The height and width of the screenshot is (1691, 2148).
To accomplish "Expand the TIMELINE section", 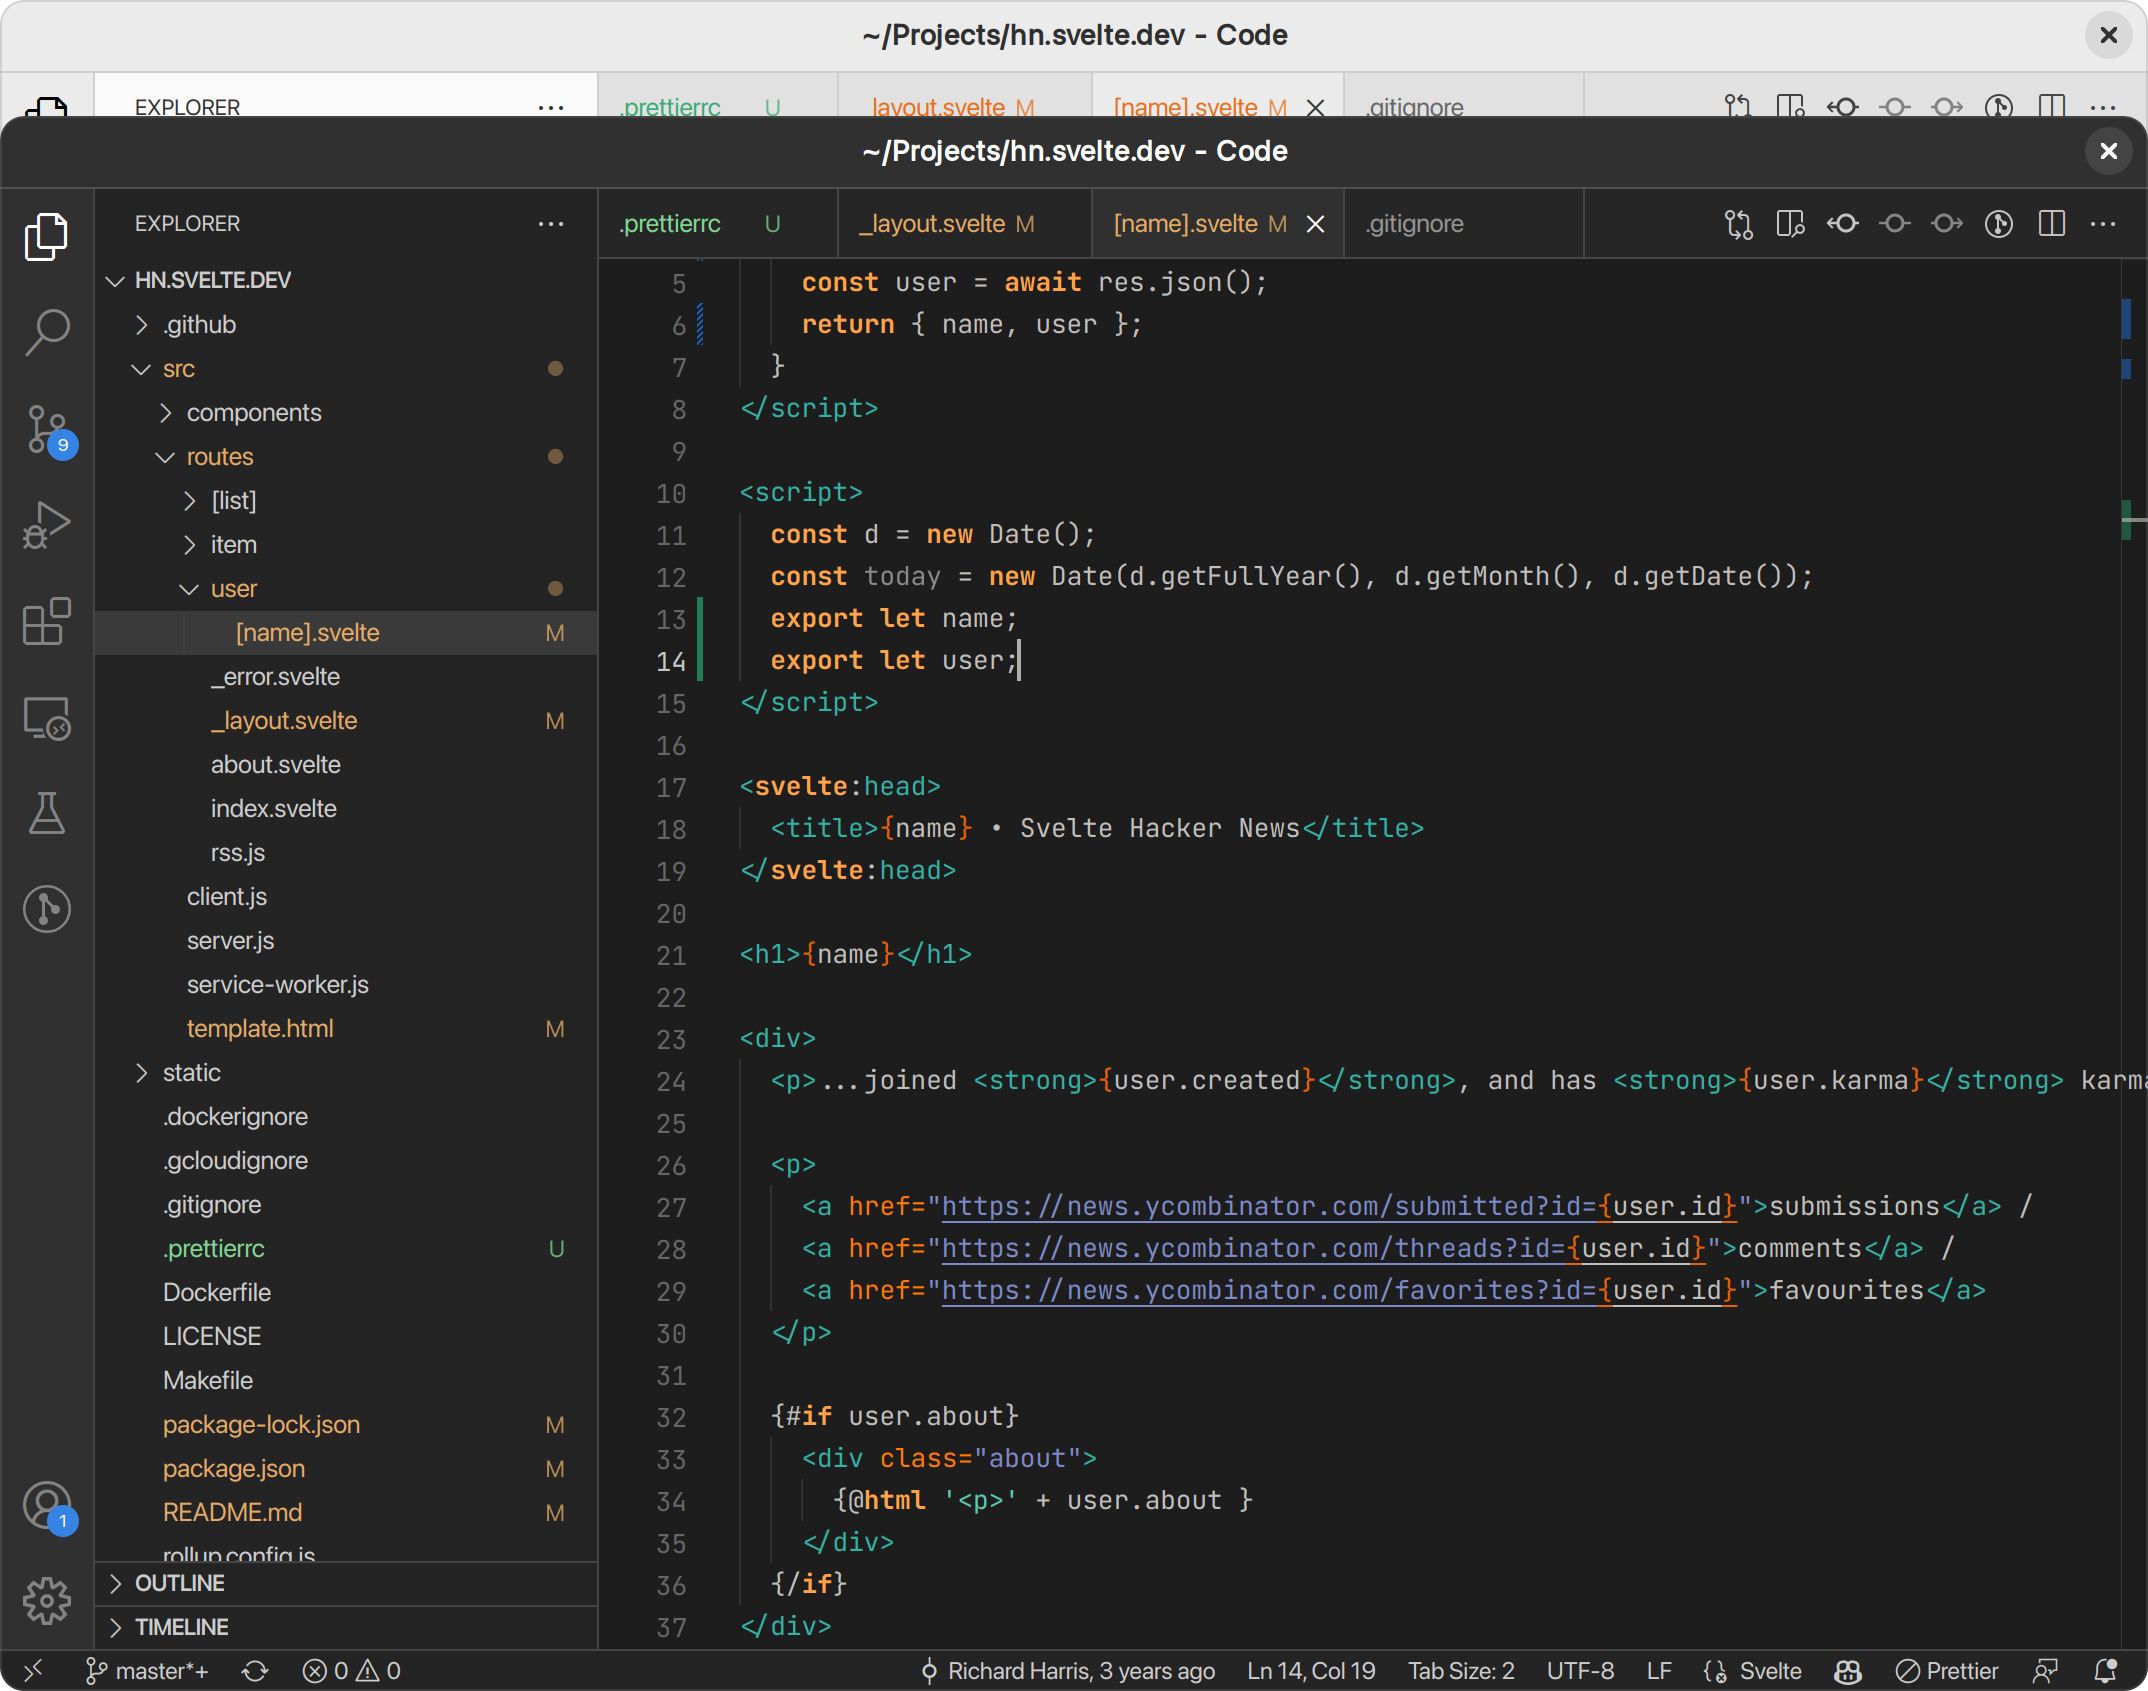I will pos(182,1627).
